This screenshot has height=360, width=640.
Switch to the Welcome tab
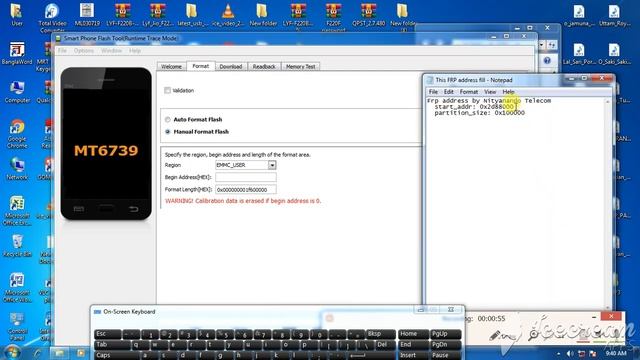point(171,66)
